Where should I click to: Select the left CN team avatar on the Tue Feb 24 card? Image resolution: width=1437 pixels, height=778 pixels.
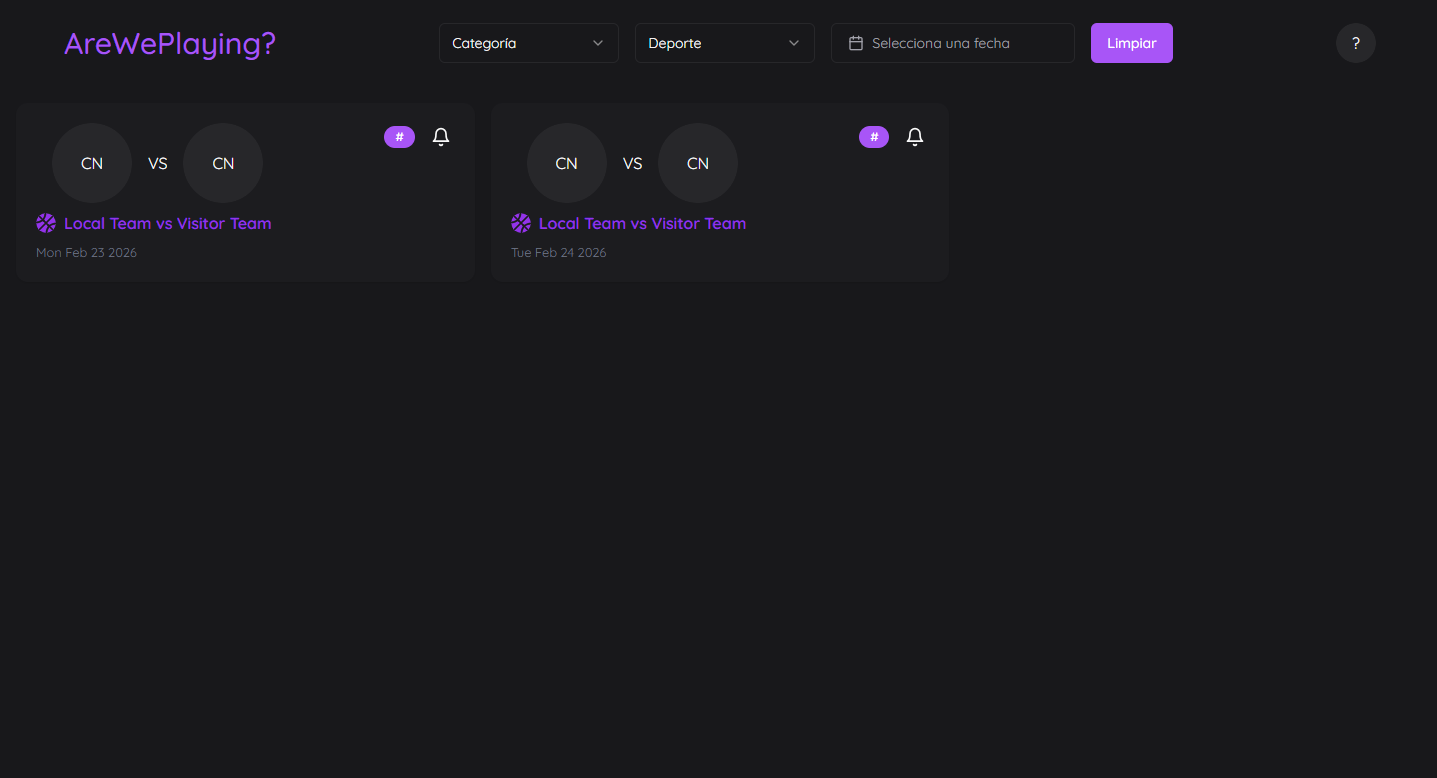coord(567,163)
